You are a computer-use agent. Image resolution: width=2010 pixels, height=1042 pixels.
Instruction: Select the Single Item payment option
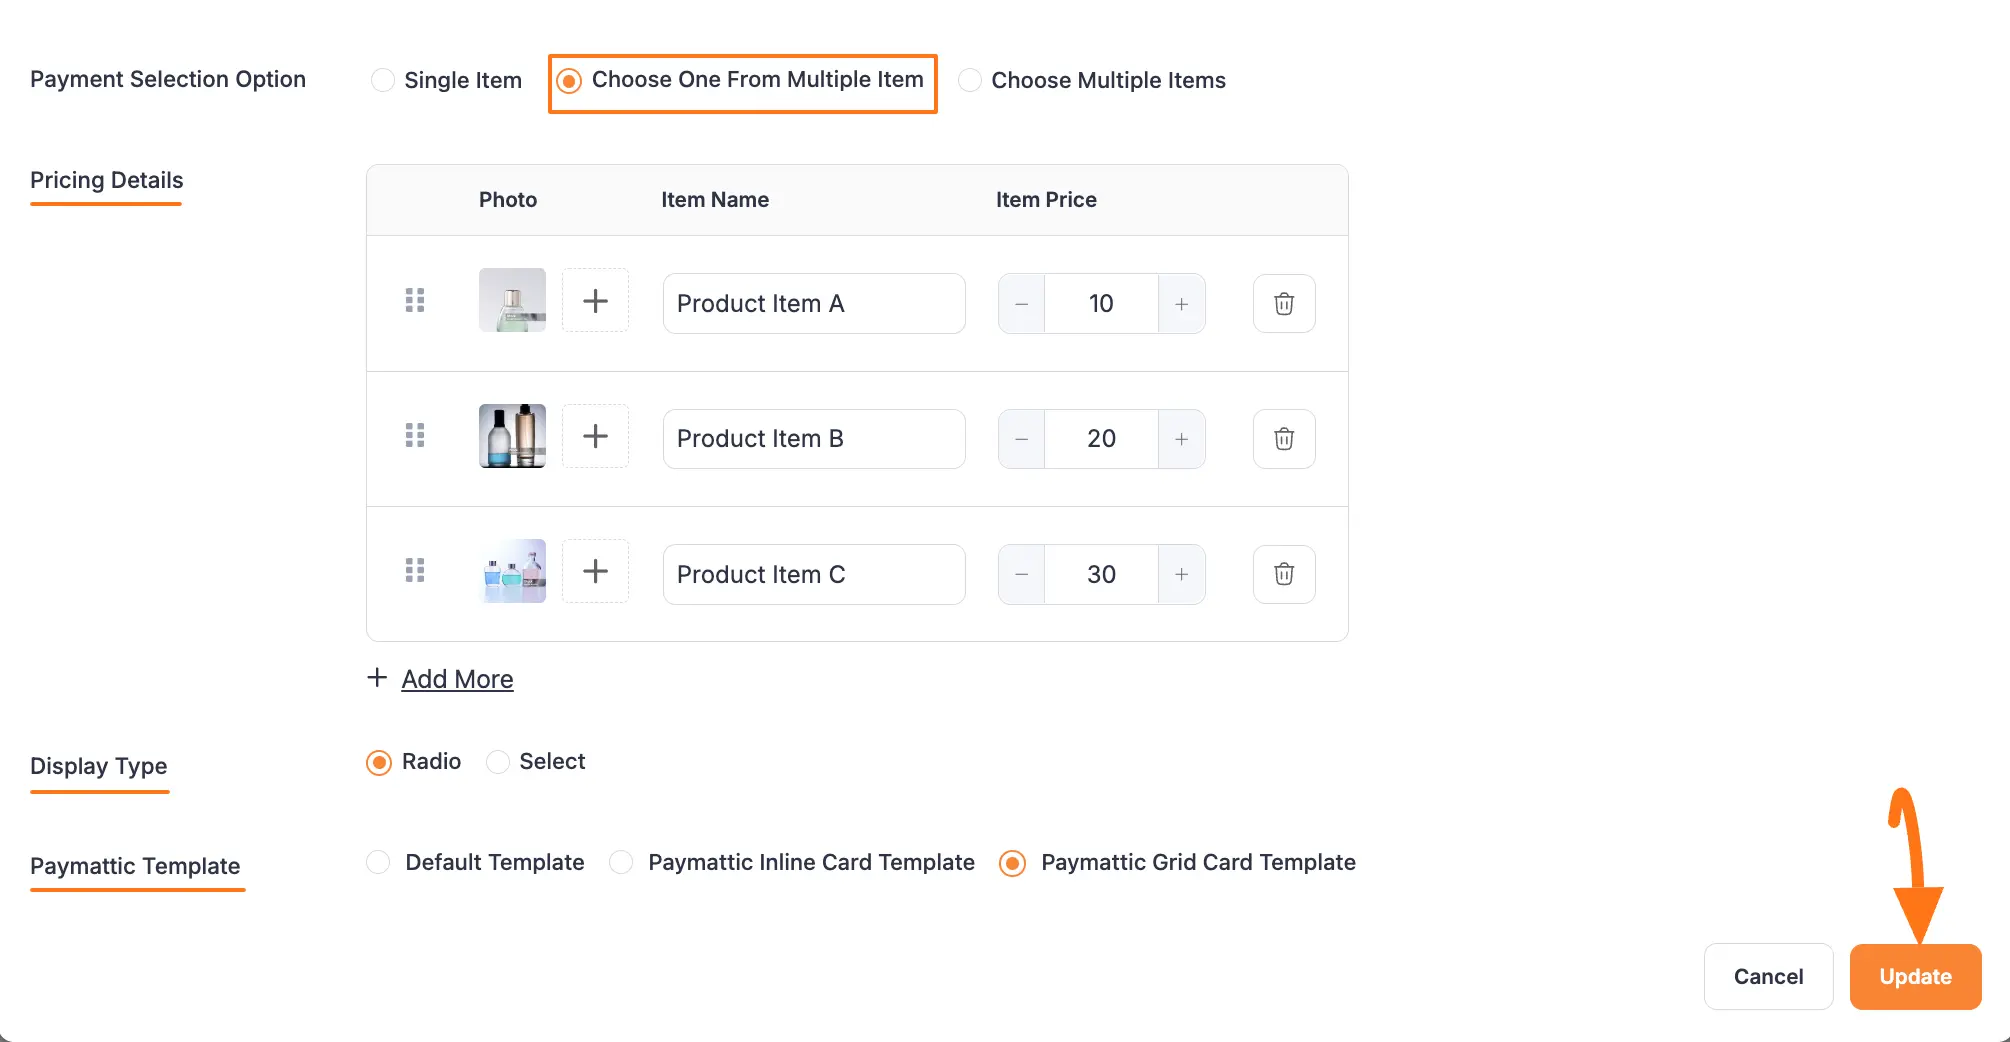tap(383, 80)
